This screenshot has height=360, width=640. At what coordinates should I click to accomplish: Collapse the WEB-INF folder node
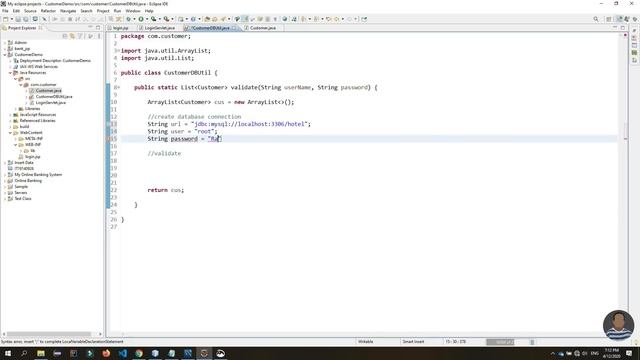pos(16,144)
